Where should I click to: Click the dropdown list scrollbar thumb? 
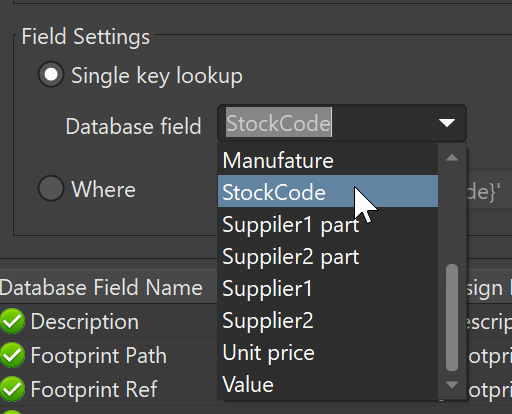click(452, 317)
